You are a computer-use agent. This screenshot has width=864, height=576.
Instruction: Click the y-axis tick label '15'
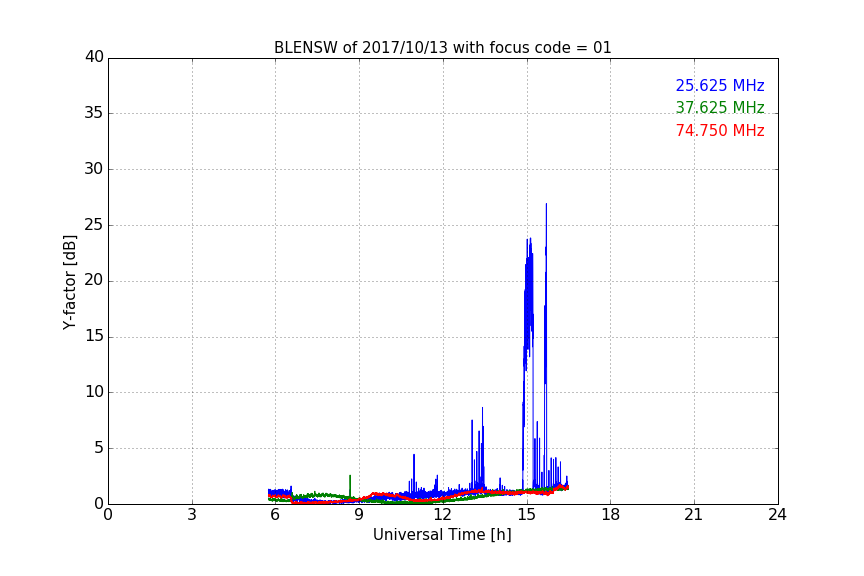[94, 336]
